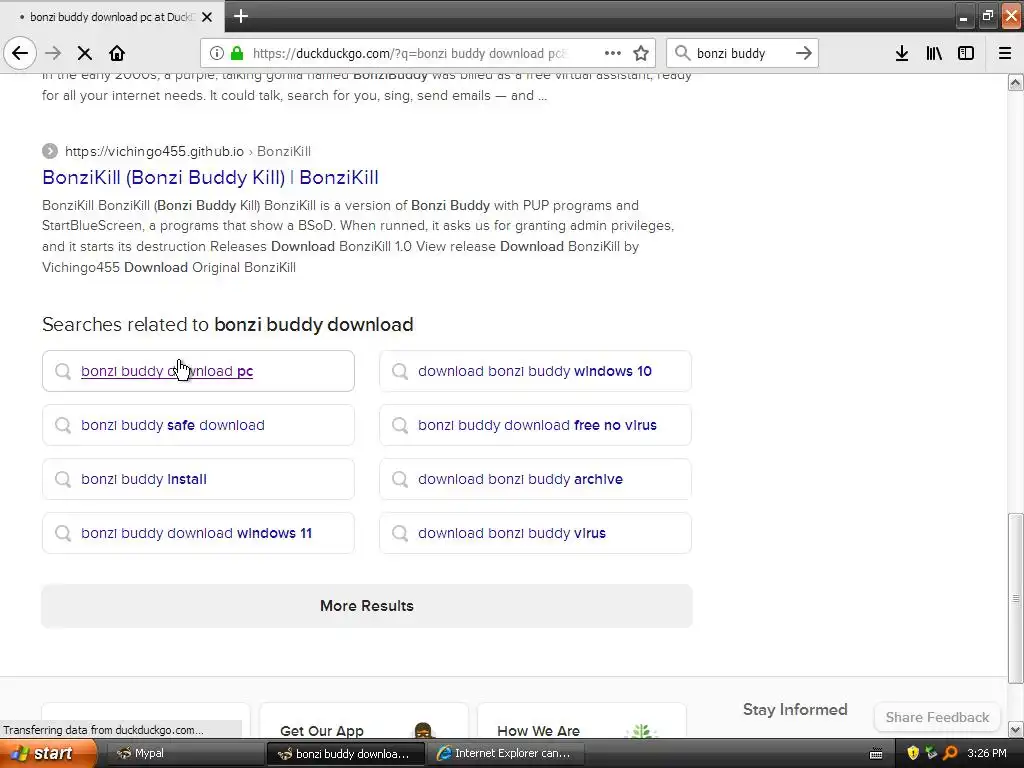
Task: Search related: bonzi buddy download windows 11
Action: coord(198,533)
